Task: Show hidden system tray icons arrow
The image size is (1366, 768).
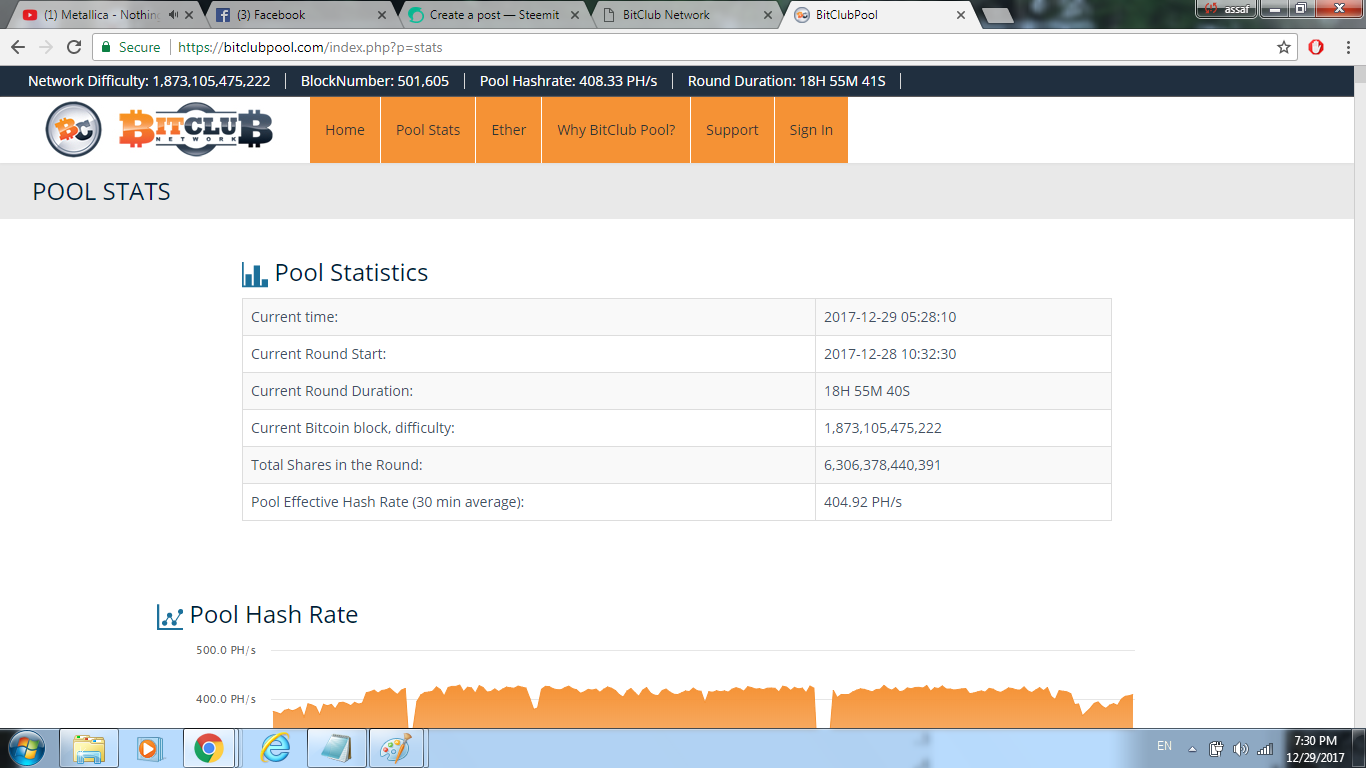Action: click(x=1192, y=748)
